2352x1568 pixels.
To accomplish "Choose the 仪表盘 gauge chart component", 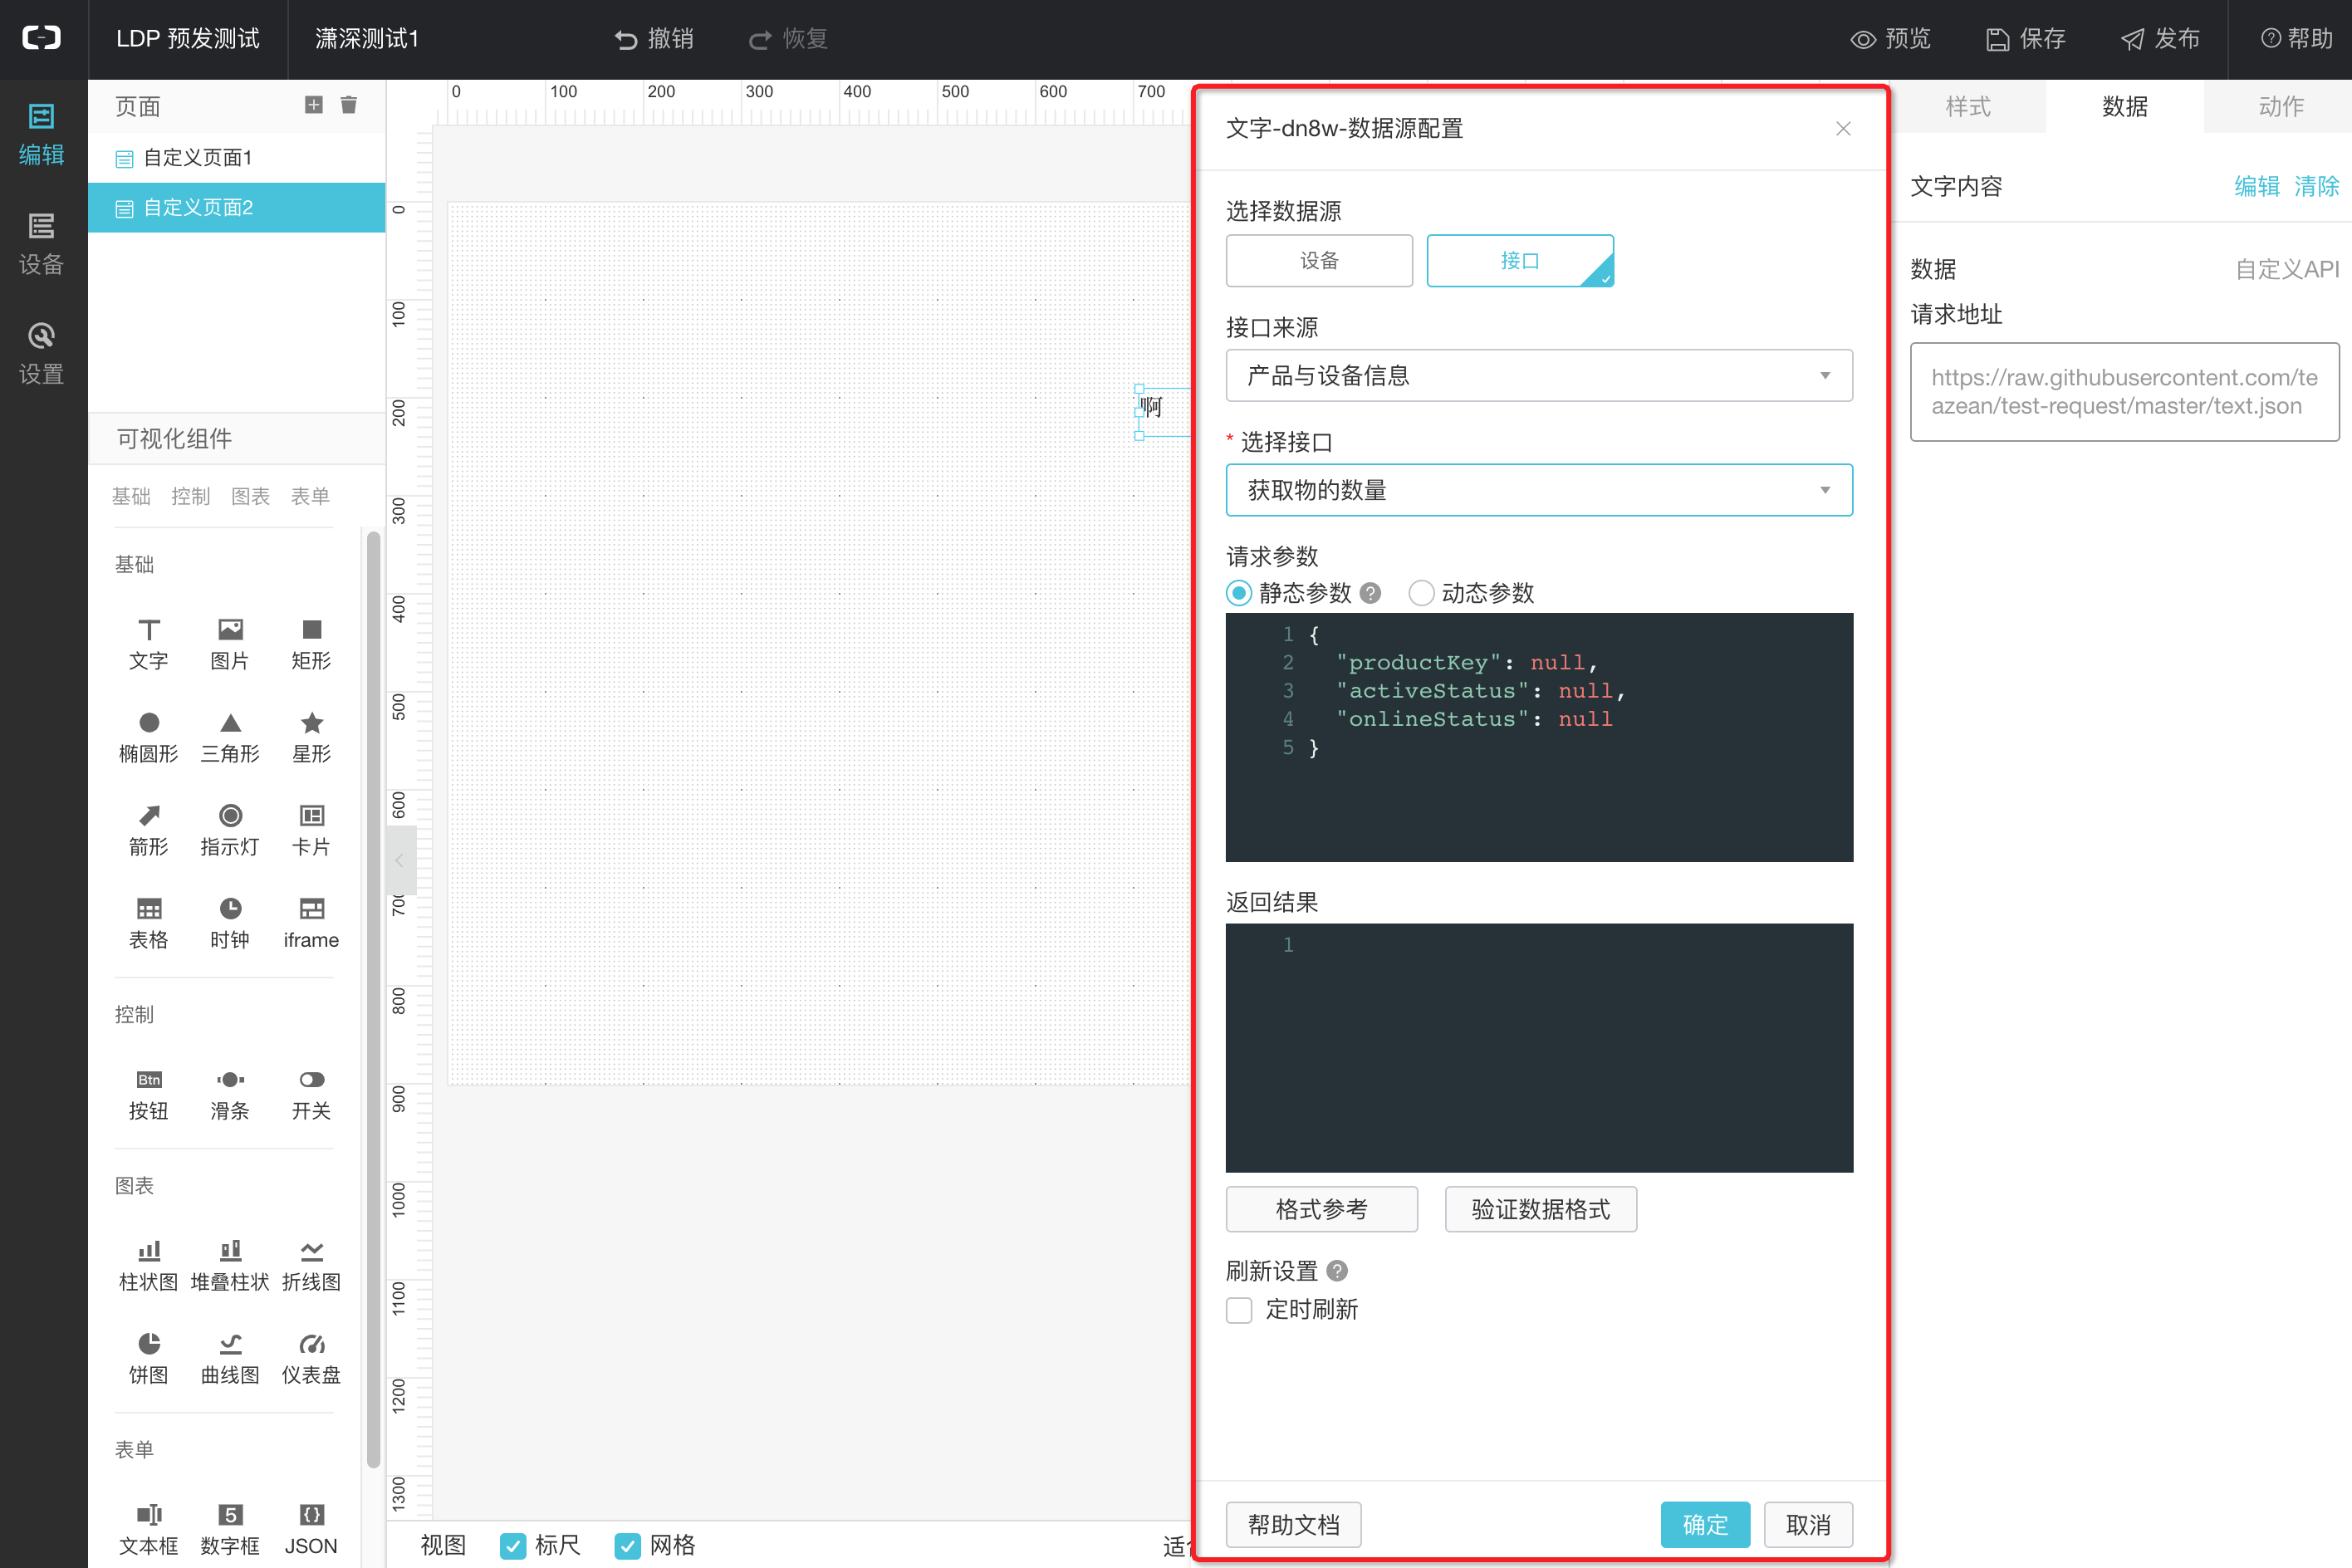I will [311, 1357].
